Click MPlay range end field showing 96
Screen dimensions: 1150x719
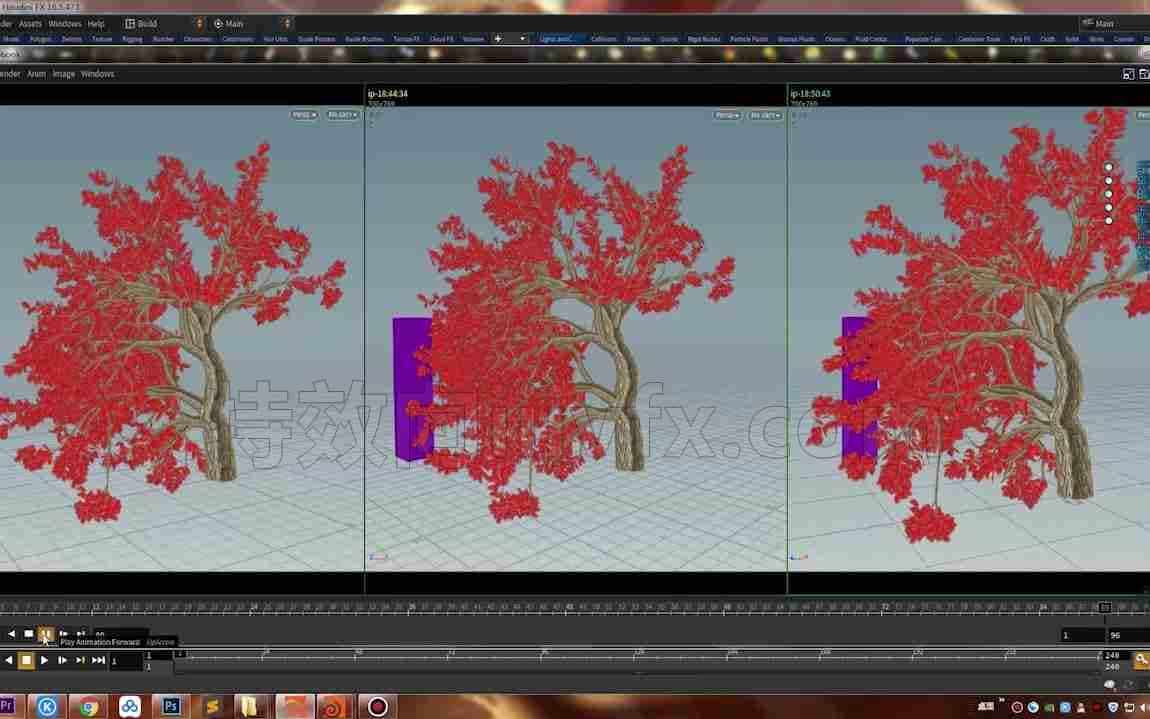tap(1128, 635)
